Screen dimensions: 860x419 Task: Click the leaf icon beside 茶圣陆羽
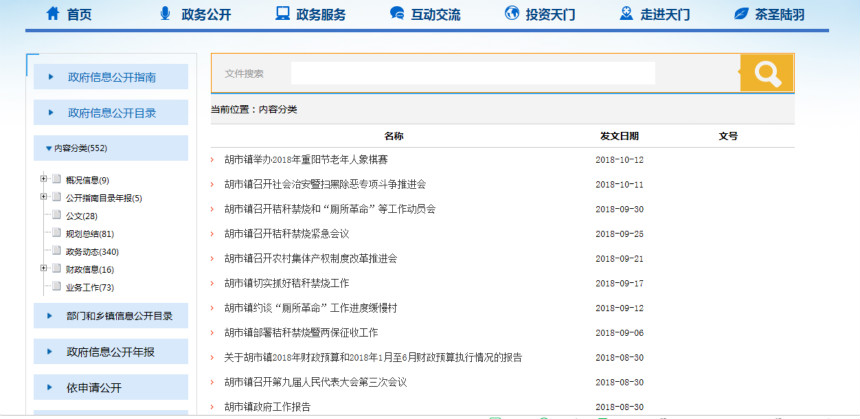click(x=741, y=14)
